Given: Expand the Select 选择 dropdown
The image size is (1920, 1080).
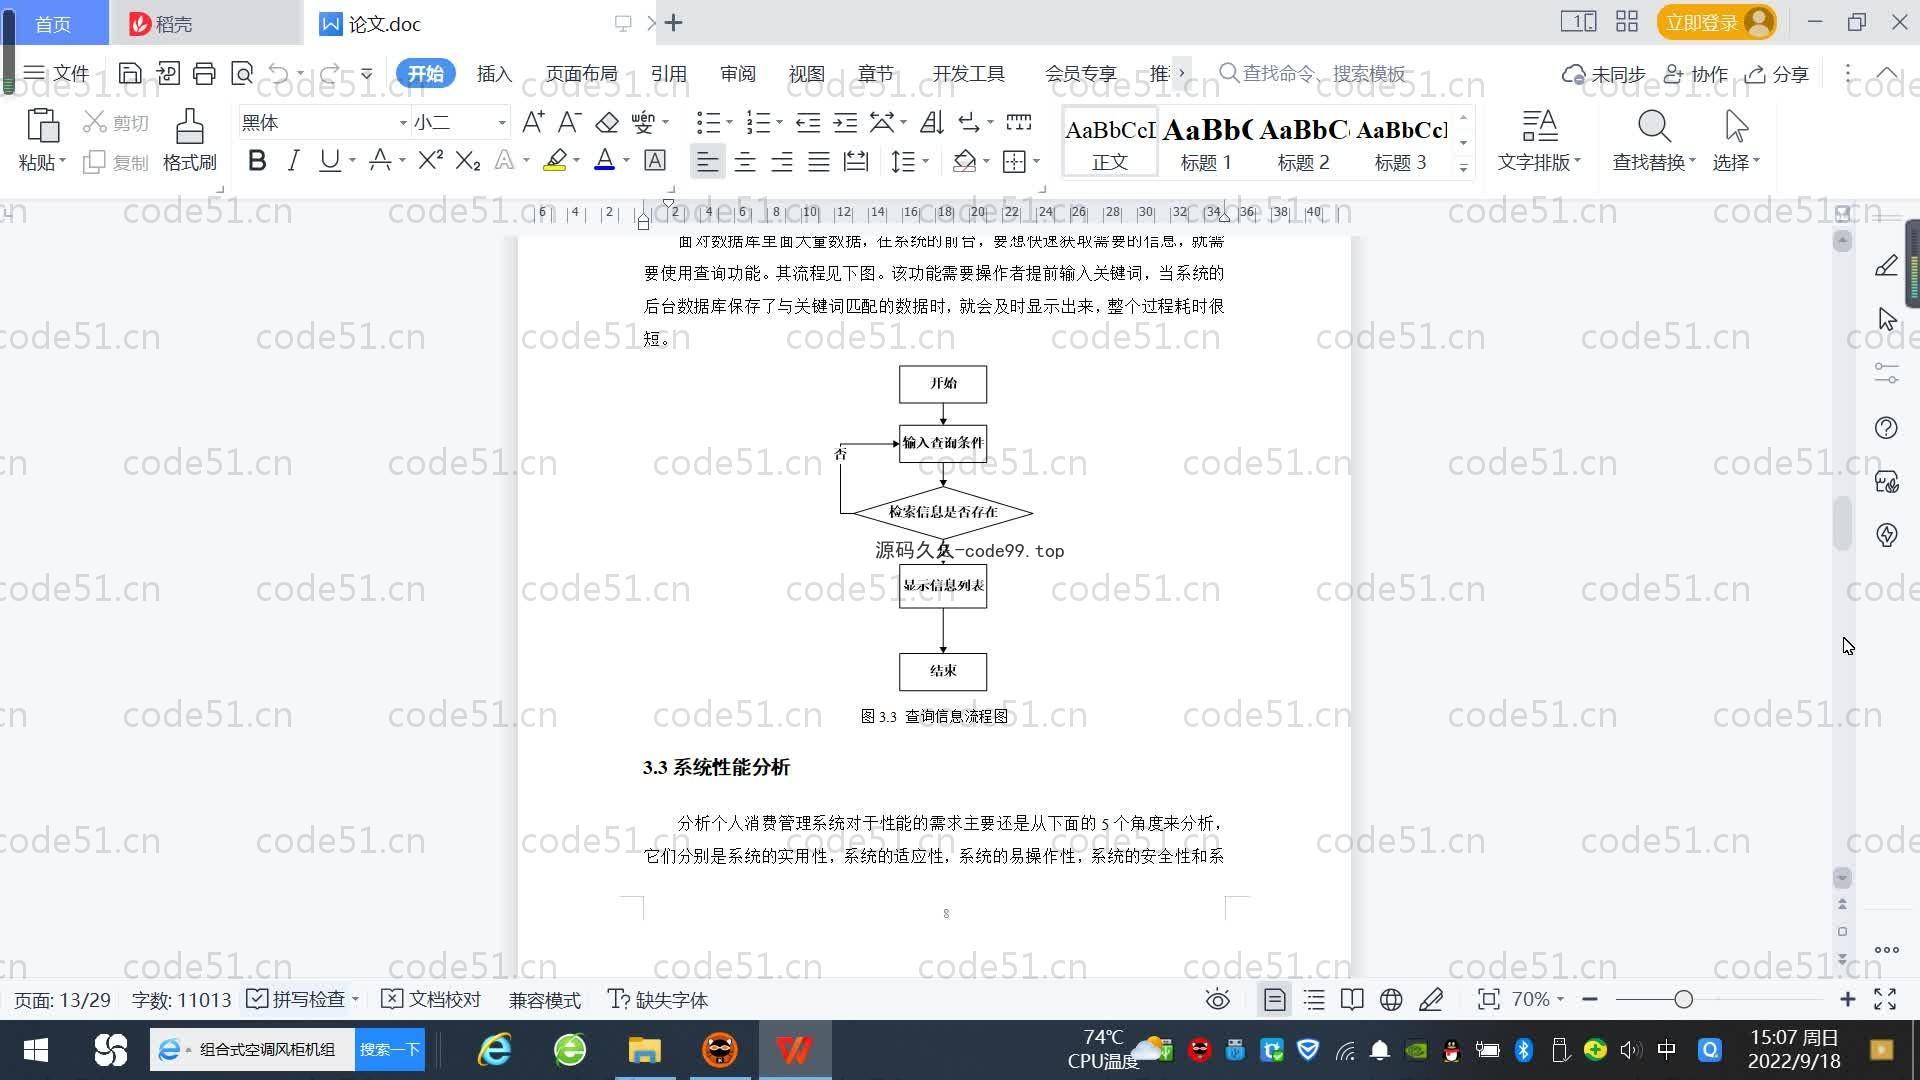Looking at the screenshot, I should click(x=1736, y=162).
